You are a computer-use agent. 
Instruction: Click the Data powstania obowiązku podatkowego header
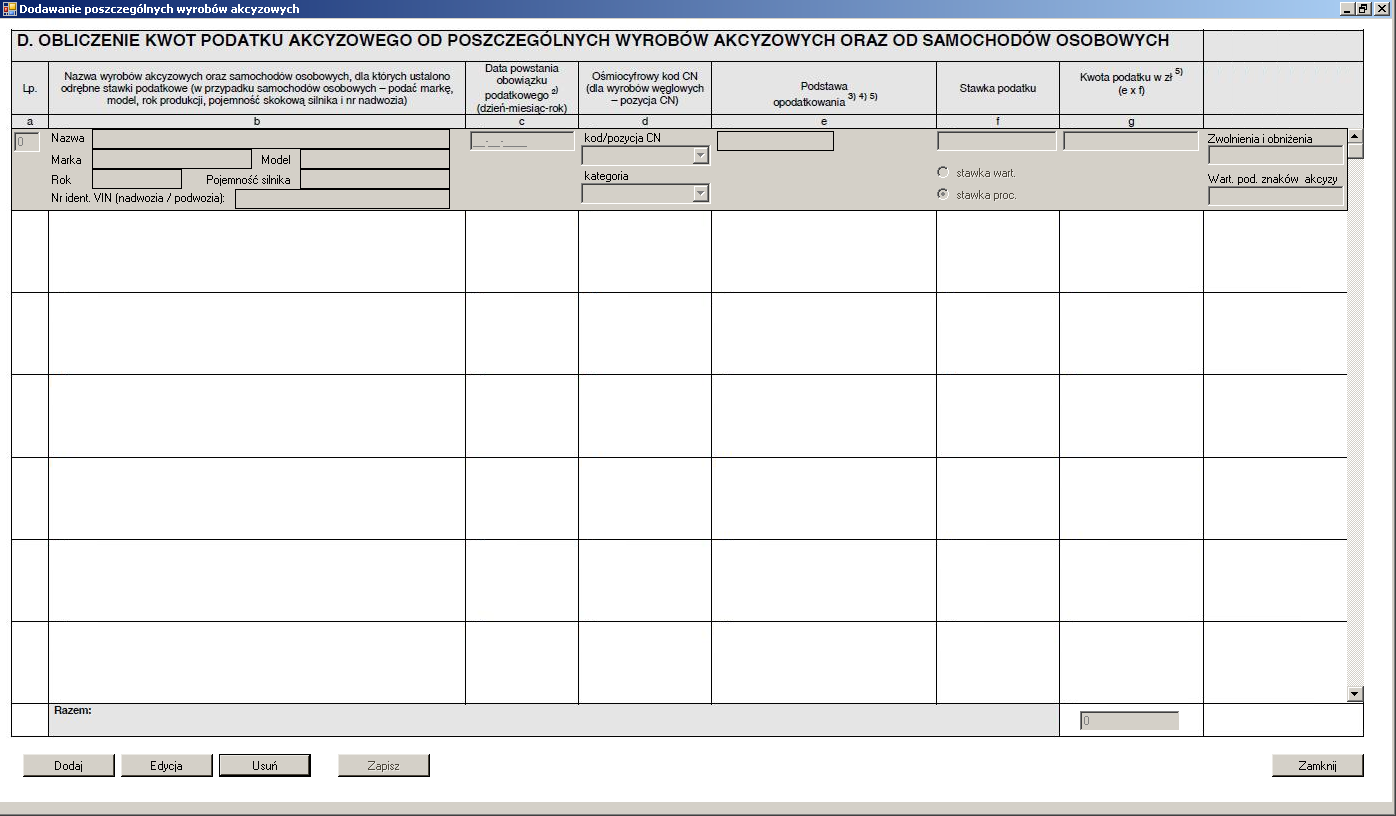(522, 88)
